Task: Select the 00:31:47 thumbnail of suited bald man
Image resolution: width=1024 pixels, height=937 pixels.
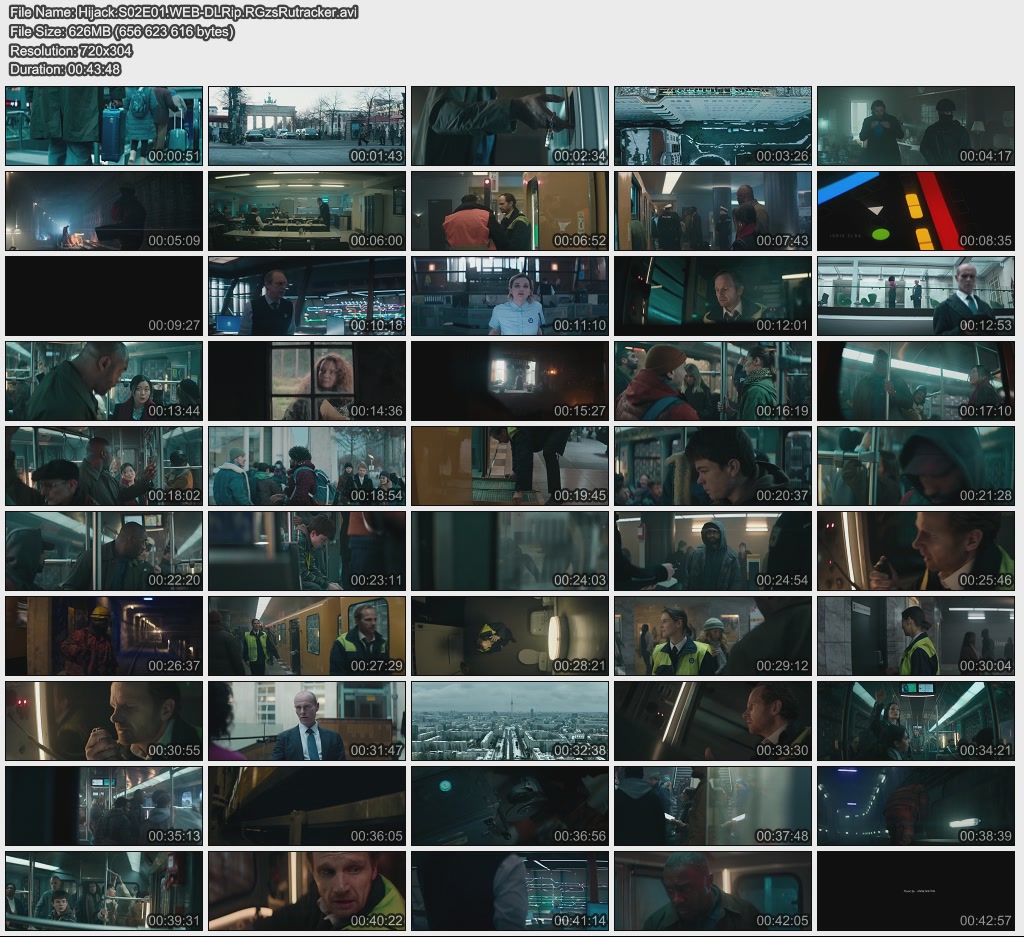Action: (x=307, y=721)
